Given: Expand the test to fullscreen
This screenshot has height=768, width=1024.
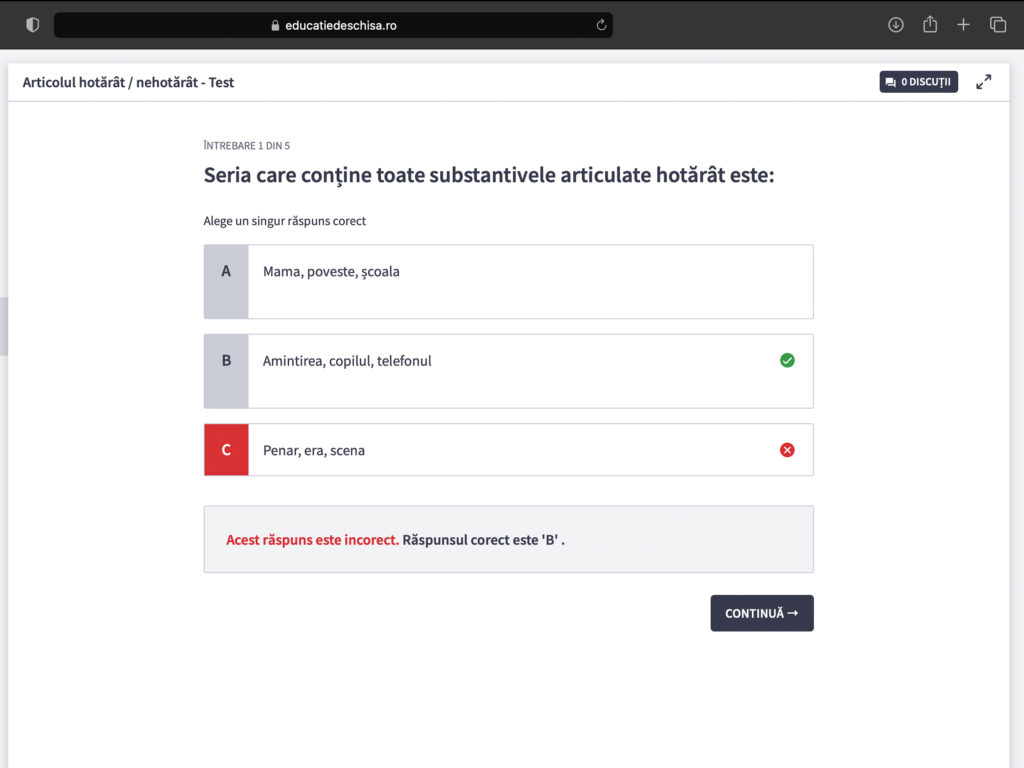Looking at the screenshot, I should coord(984,82).
